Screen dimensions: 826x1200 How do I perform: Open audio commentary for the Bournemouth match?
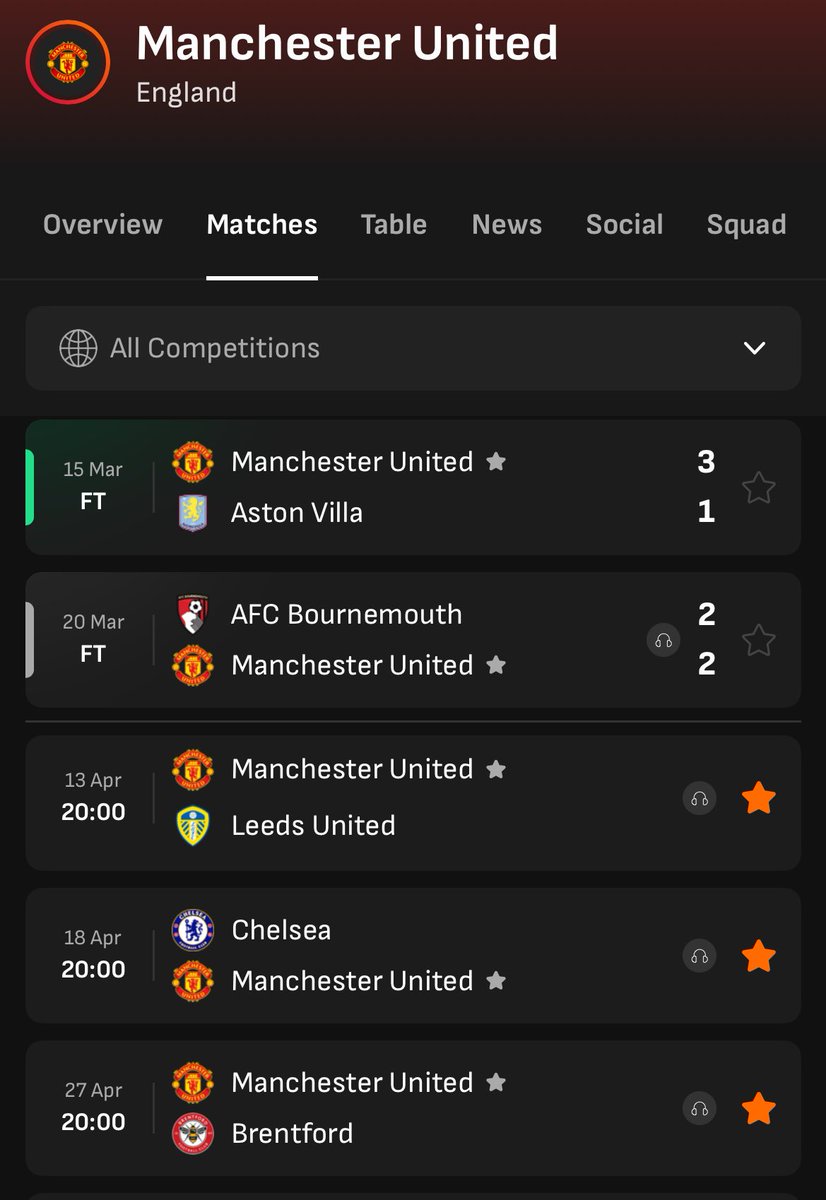pos(663,640)
